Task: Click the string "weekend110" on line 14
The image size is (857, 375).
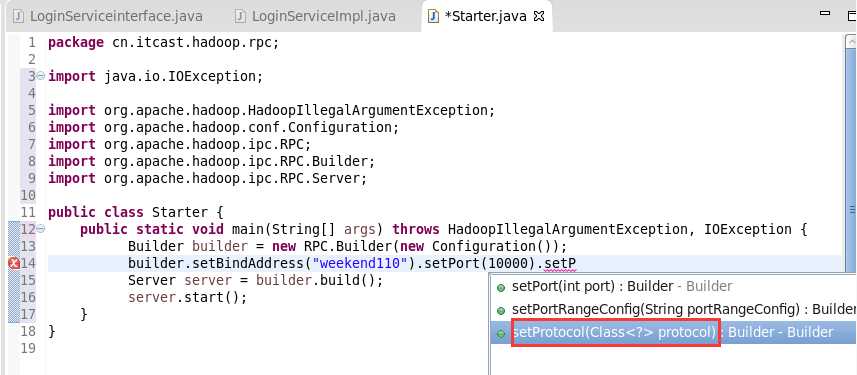Action: [x=360, y=263]
